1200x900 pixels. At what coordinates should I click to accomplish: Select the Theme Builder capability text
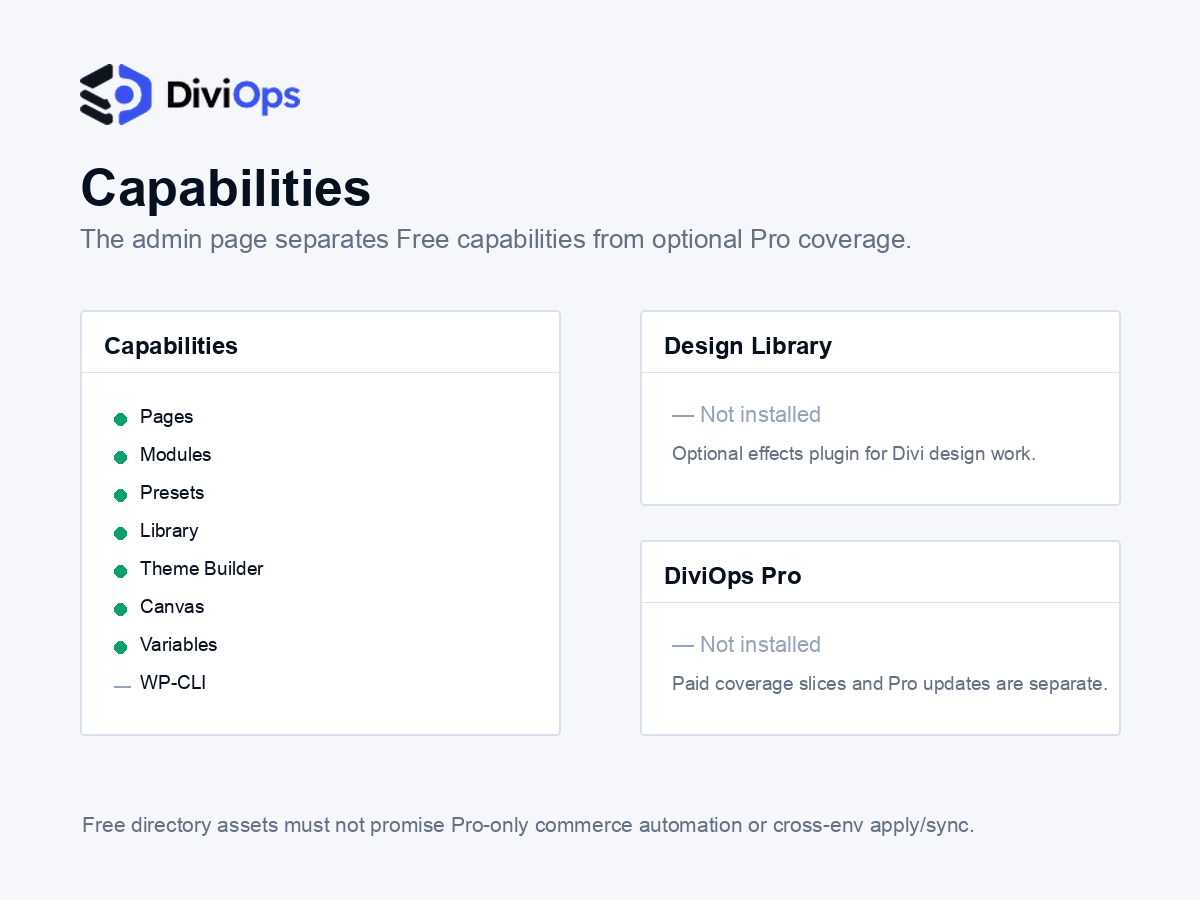click(x=202, y=569)
